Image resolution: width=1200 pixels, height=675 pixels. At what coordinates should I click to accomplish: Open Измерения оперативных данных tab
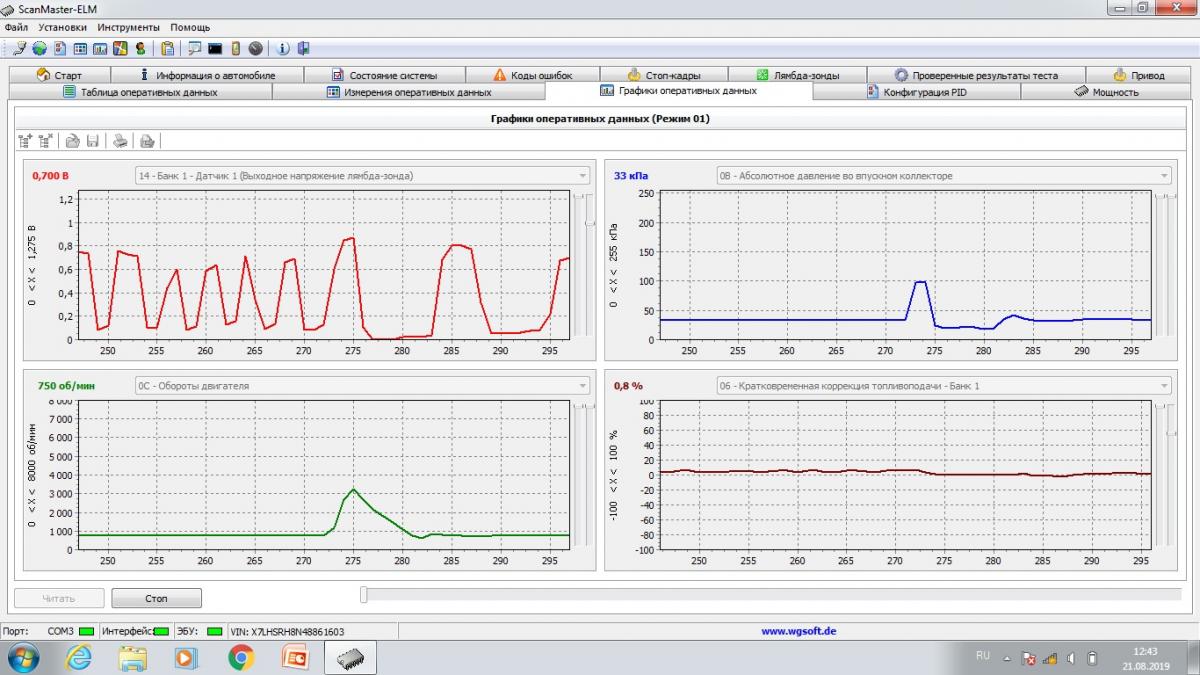409,92
